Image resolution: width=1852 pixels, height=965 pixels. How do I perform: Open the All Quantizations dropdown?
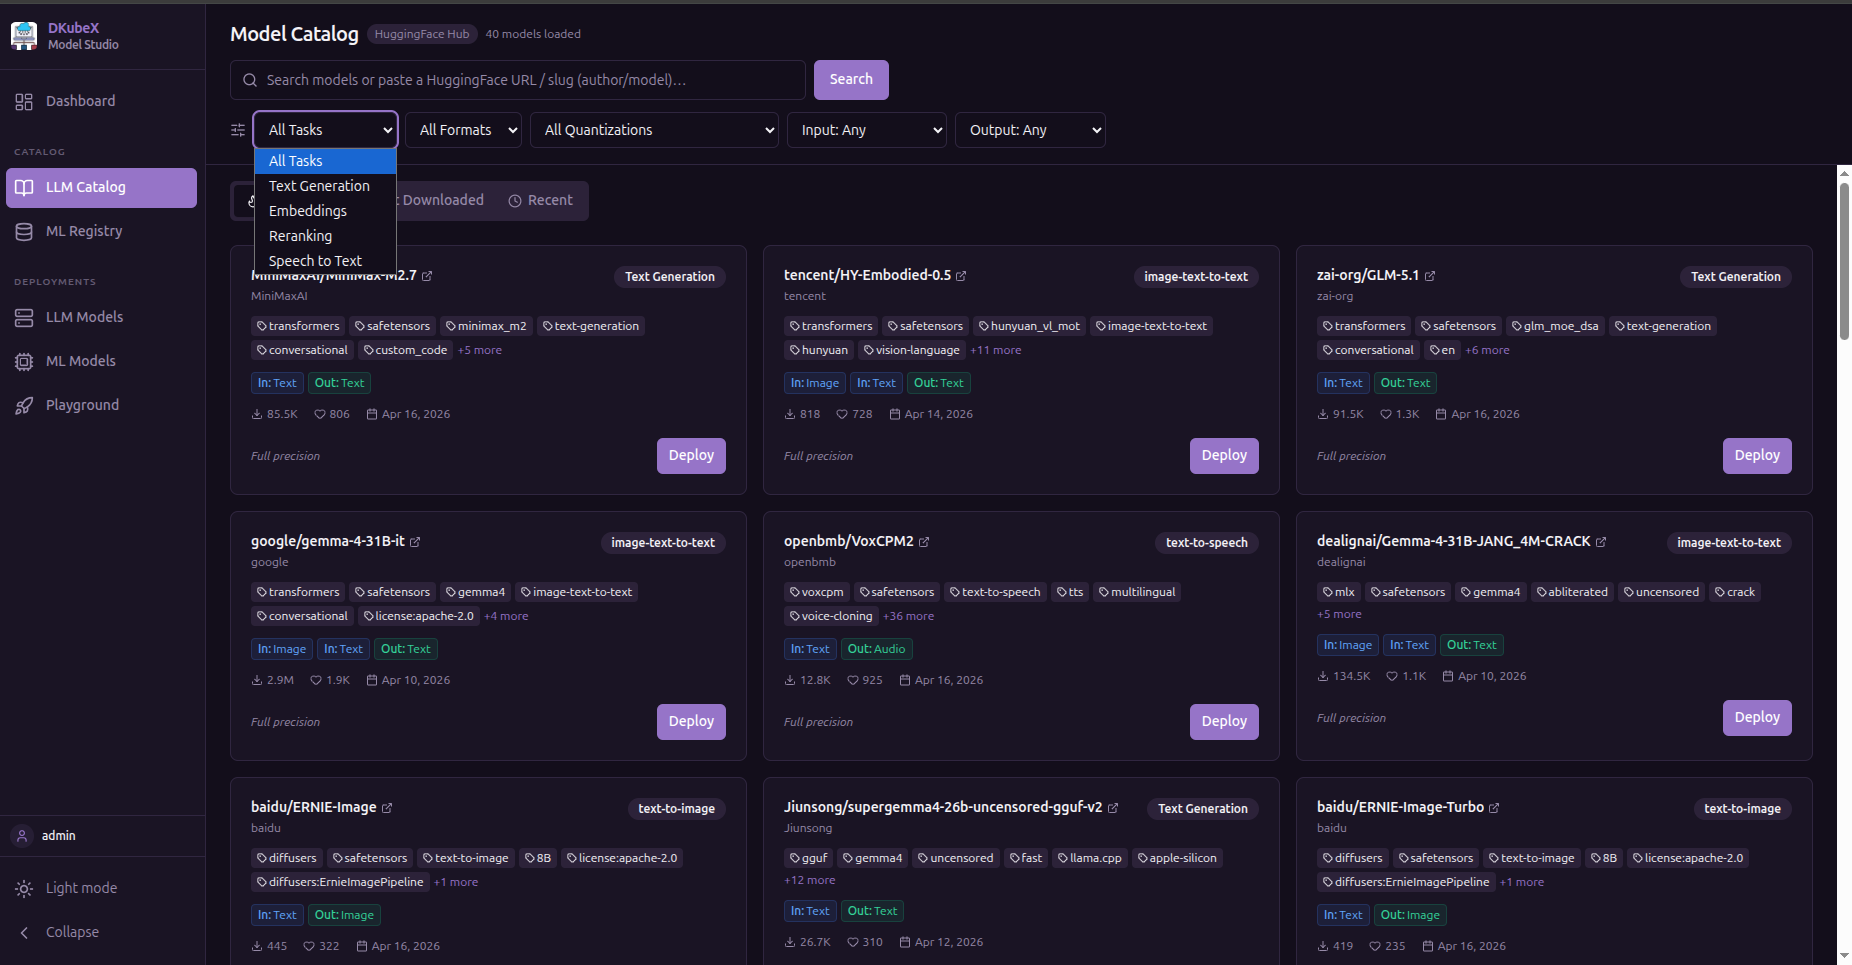tap(655, 130)
